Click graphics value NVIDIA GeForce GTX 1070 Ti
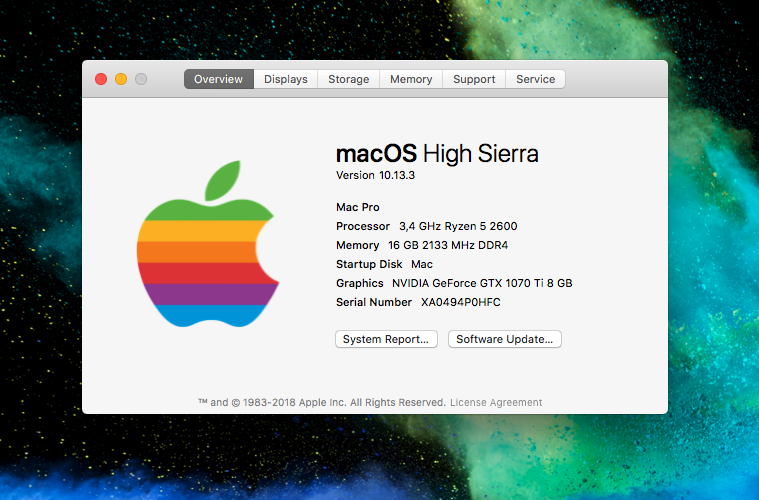Image resolution: width=759 pixels, height=500 pixels. (x=482, y=283)
